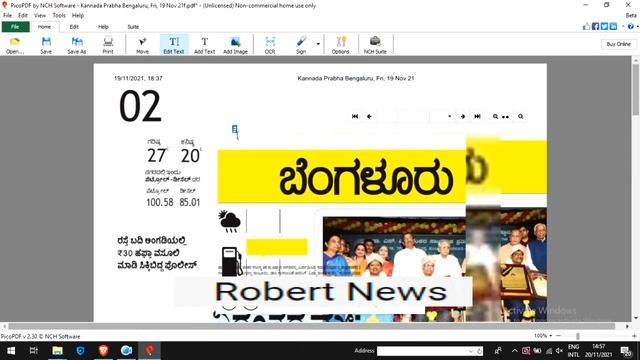This screenshot has height=360, width=640.
Task: Select the Add Image tool
Action: [x=236, y=45]
